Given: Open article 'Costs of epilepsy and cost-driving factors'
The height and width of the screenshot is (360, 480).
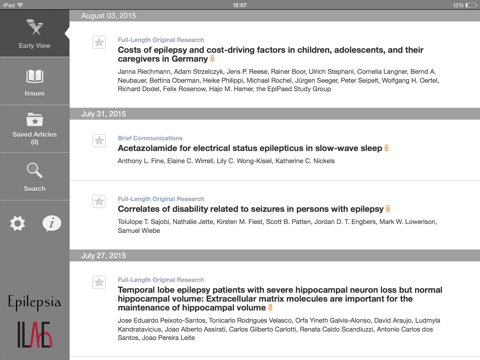Looking at the screenshot, I should (x=270, y=54).
